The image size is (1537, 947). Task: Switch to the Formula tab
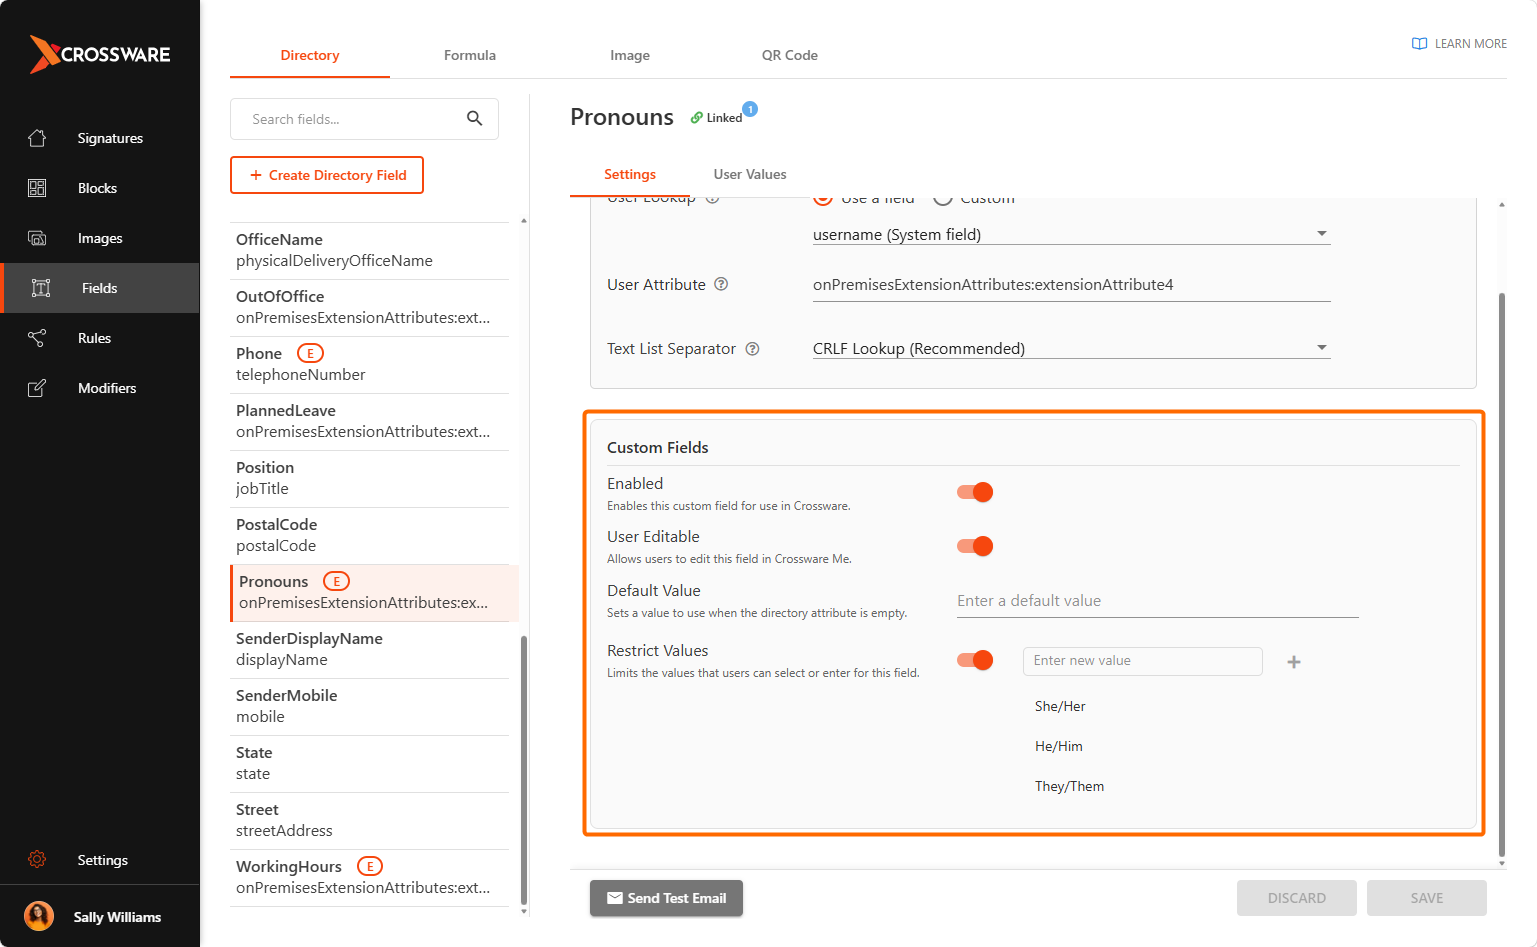(x=470, y=55)
